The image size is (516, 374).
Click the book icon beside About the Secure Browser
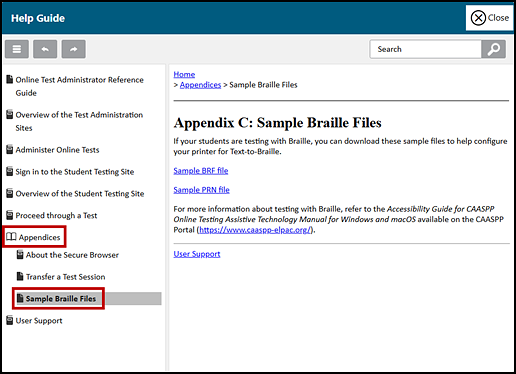point(20,254)
